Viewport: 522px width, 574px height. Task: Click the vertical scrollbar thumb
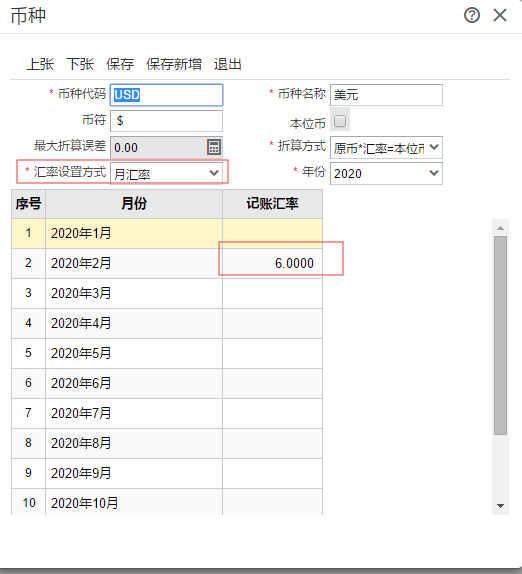coord(500,335)
